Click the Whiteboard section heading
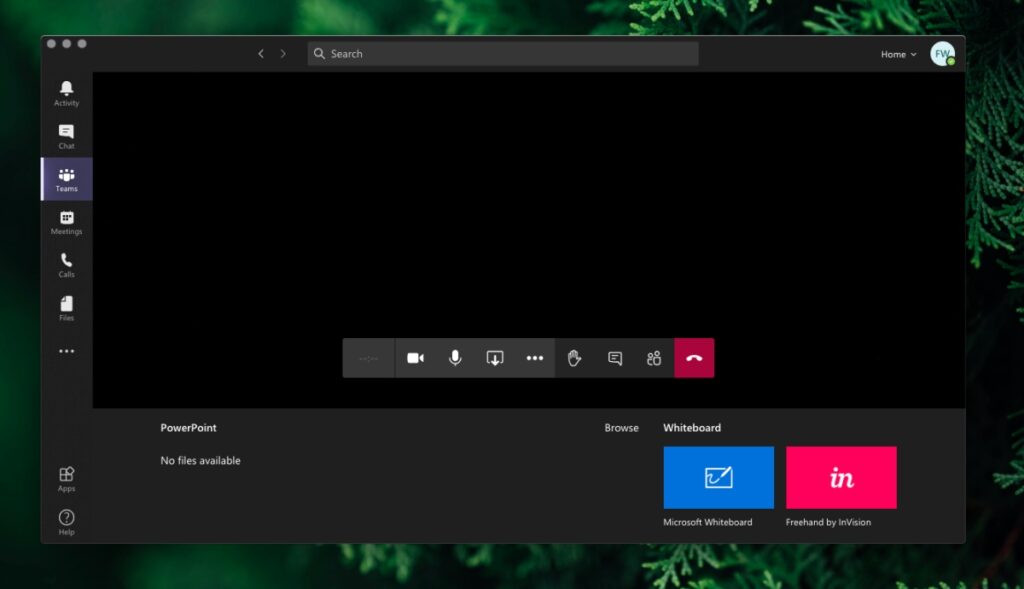Image resolution: width=1024 pixels, height=589 pixels. click(x=692, y=428)
